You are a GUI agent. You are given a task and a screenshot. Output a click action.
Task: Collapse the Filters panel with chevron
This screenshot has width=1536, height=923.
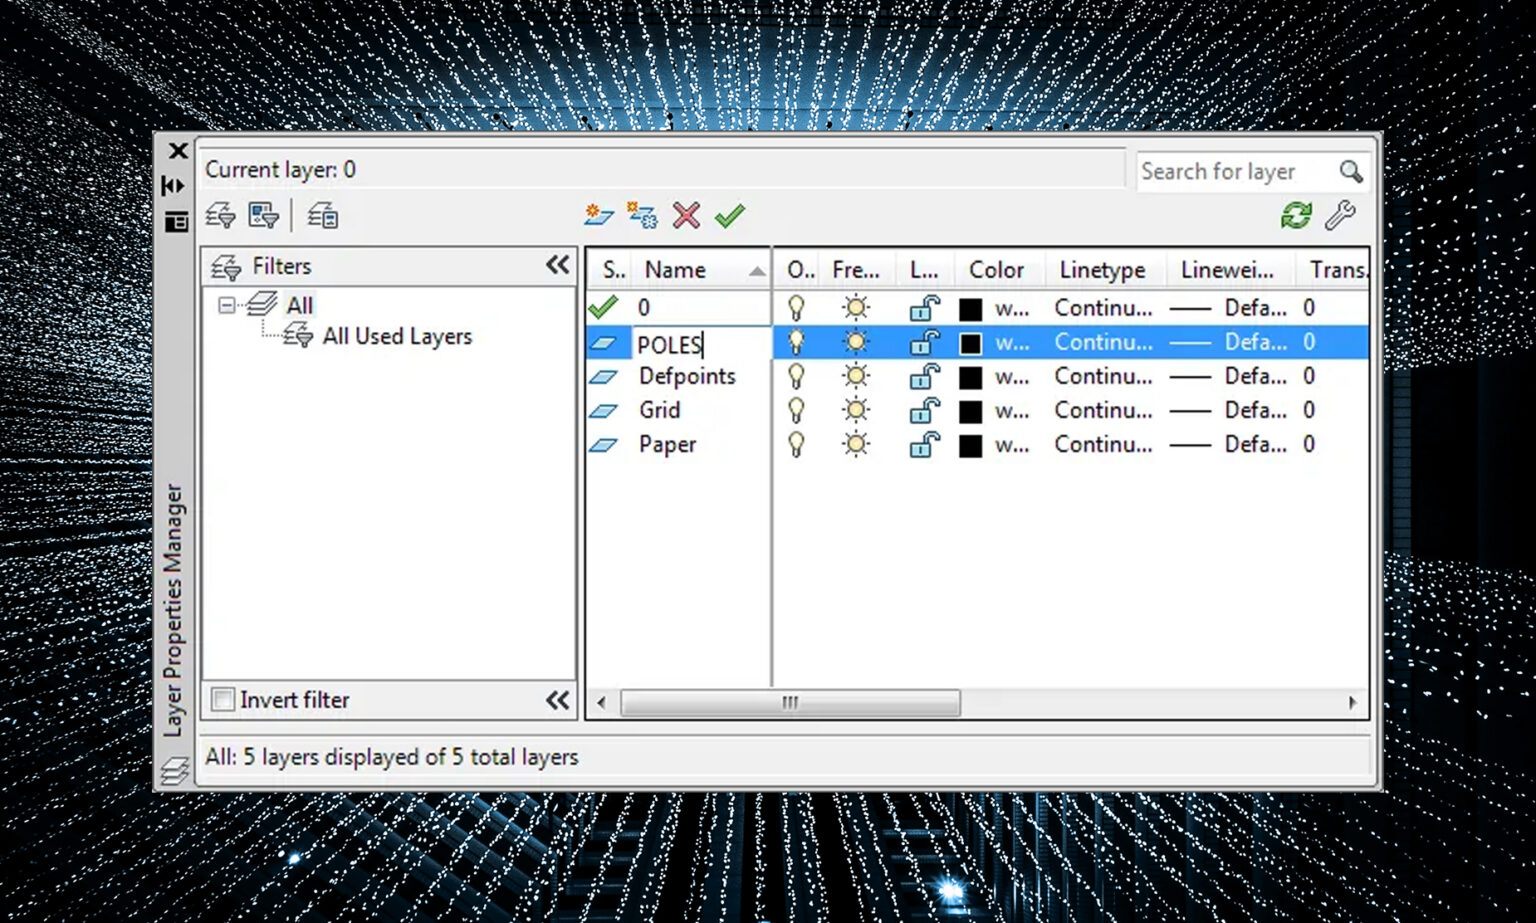tap(557, 265)
